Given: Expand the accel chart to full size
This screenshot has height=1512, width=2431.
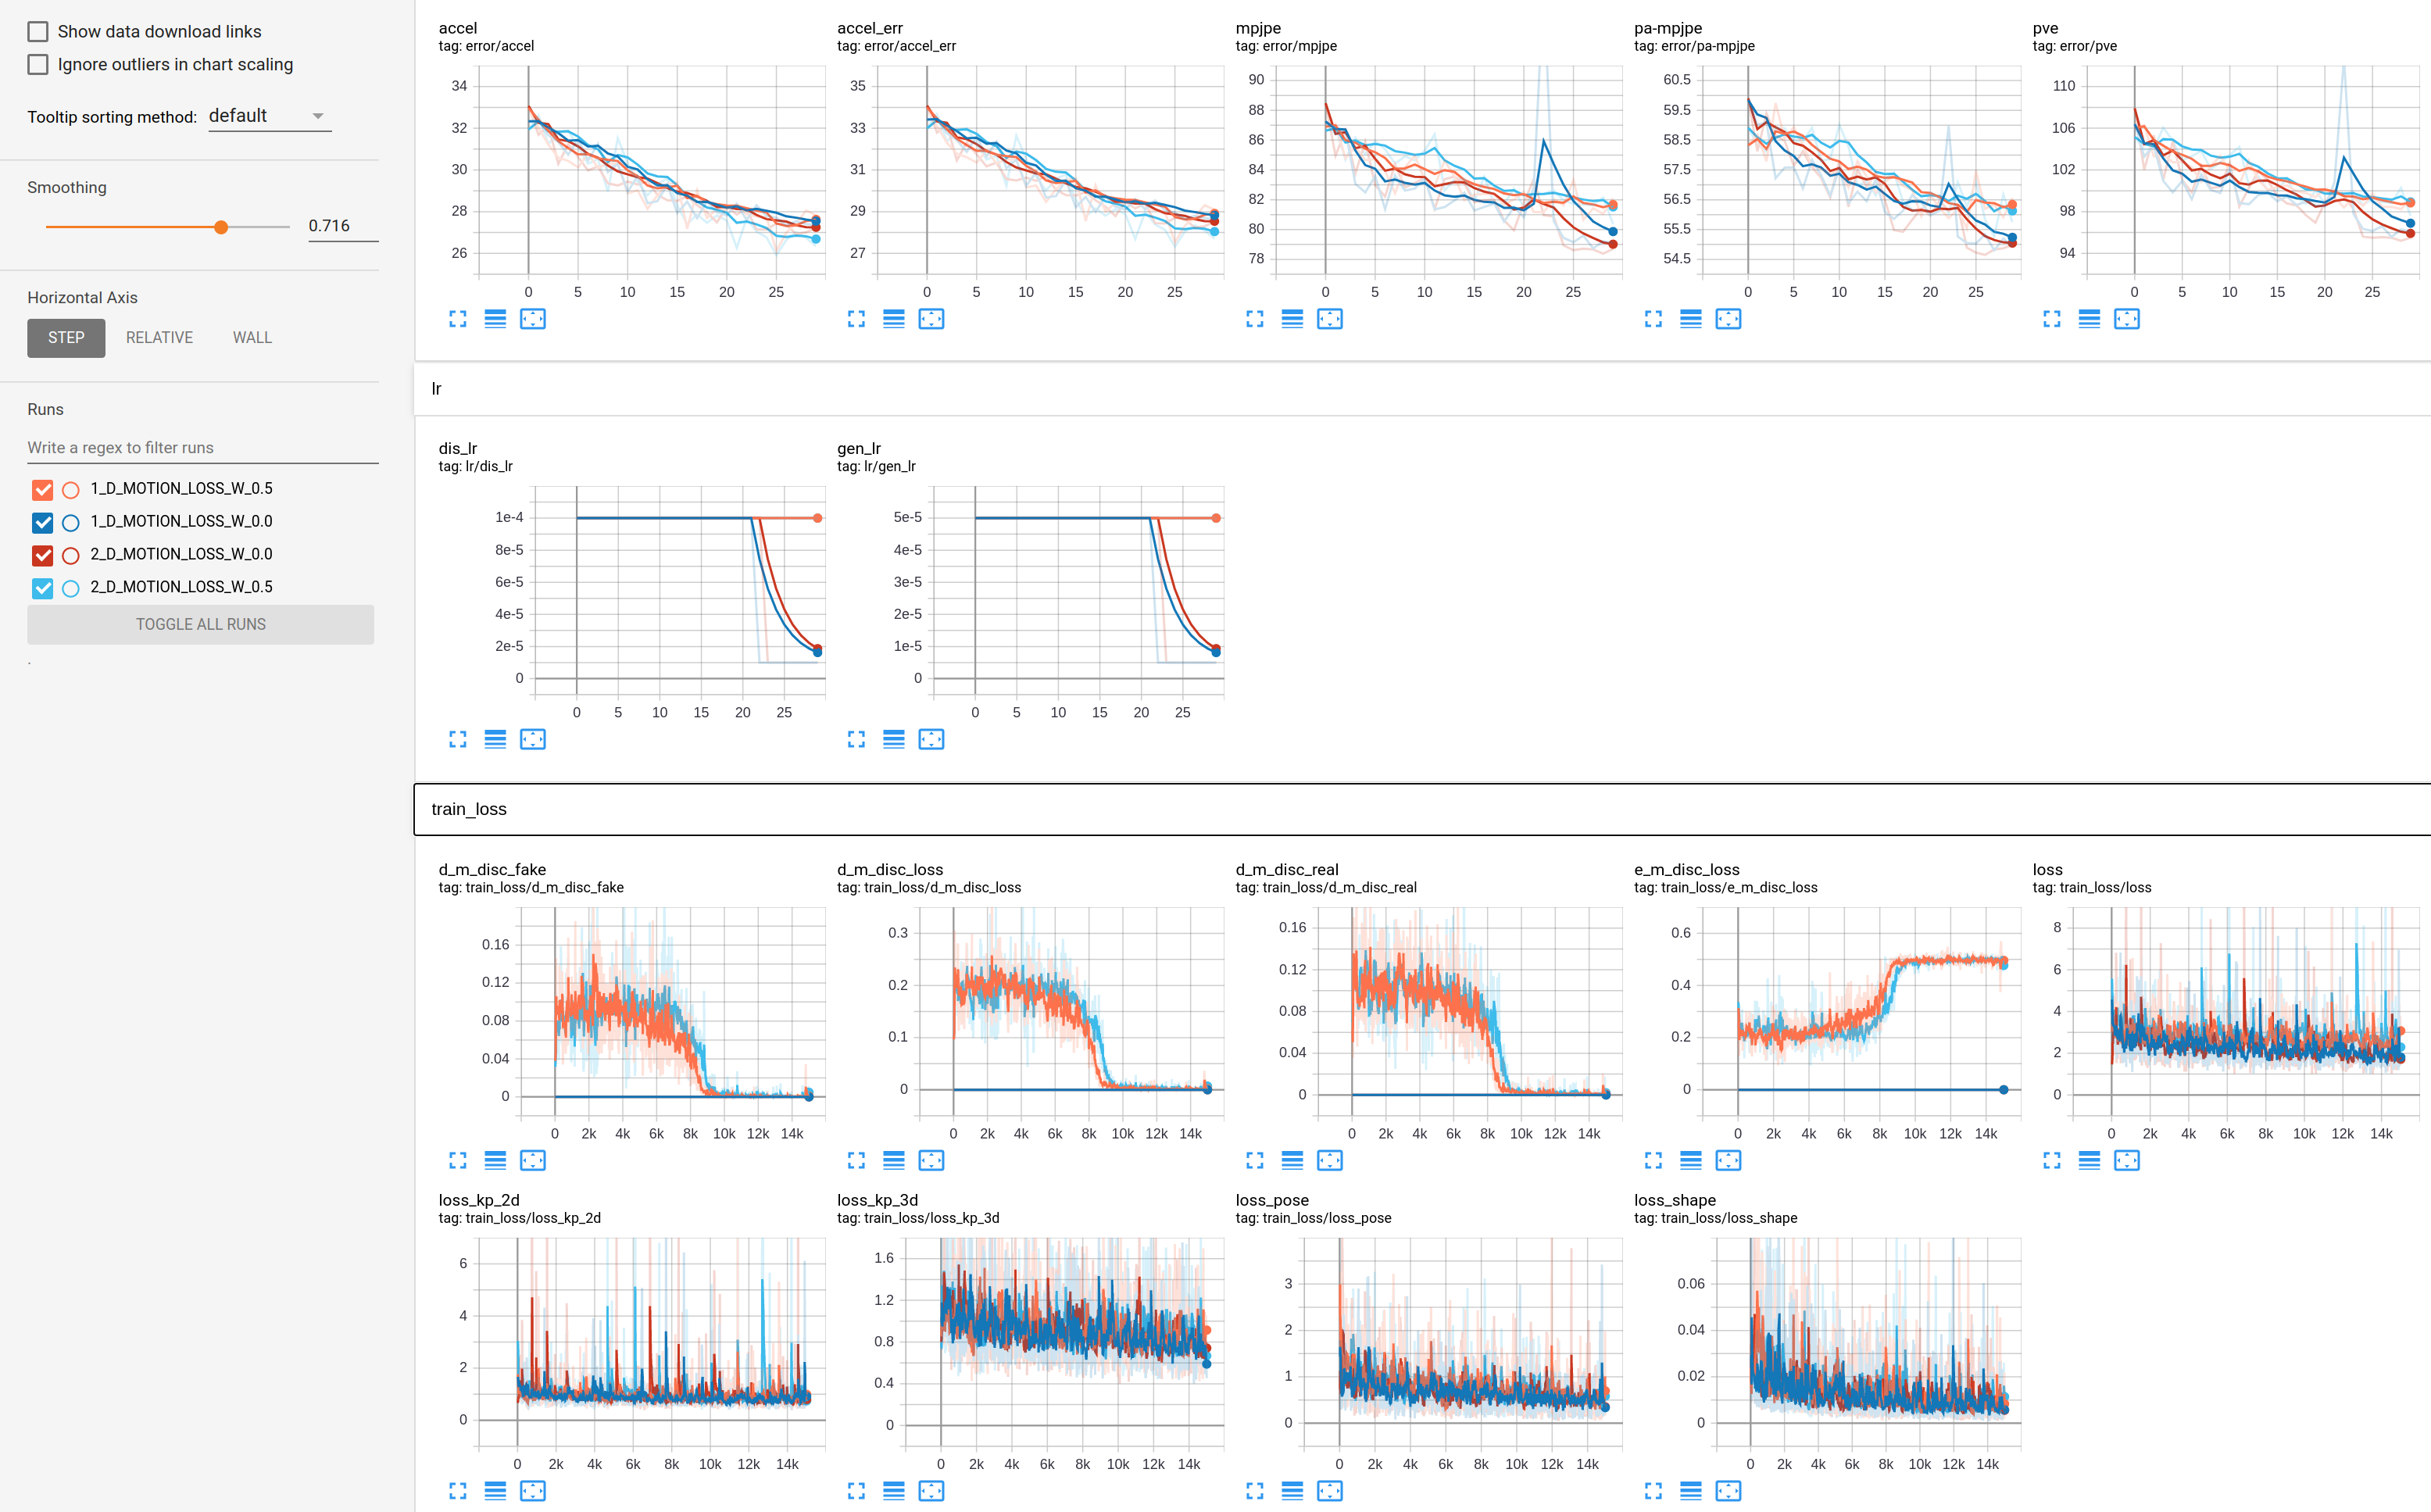Looking at the screenshot, I should [458, 319].
